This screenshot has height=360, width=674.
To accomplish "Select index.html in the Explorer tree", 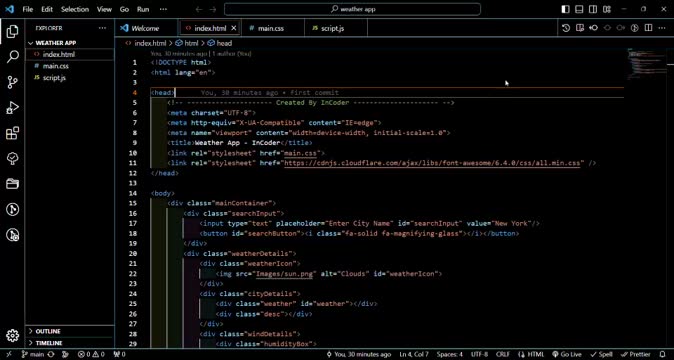I will tap(70, 55).
